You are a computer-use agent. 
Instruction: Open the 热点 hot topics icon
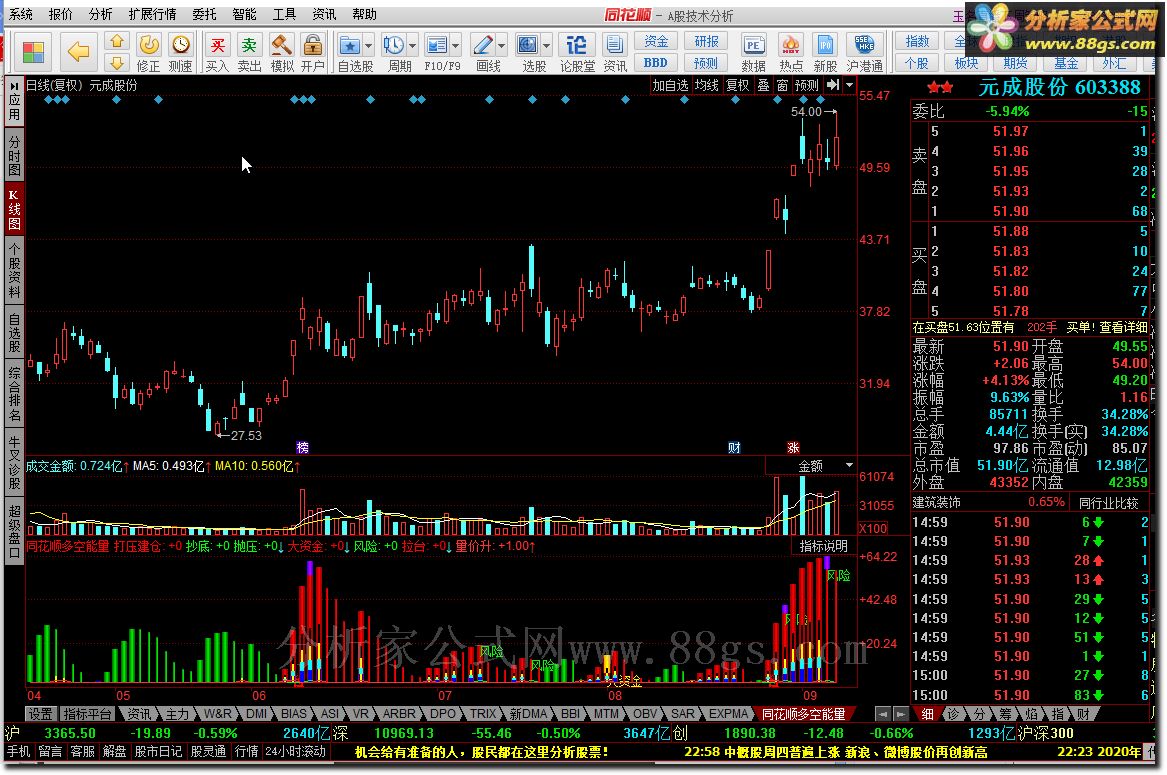pos(791,52)
